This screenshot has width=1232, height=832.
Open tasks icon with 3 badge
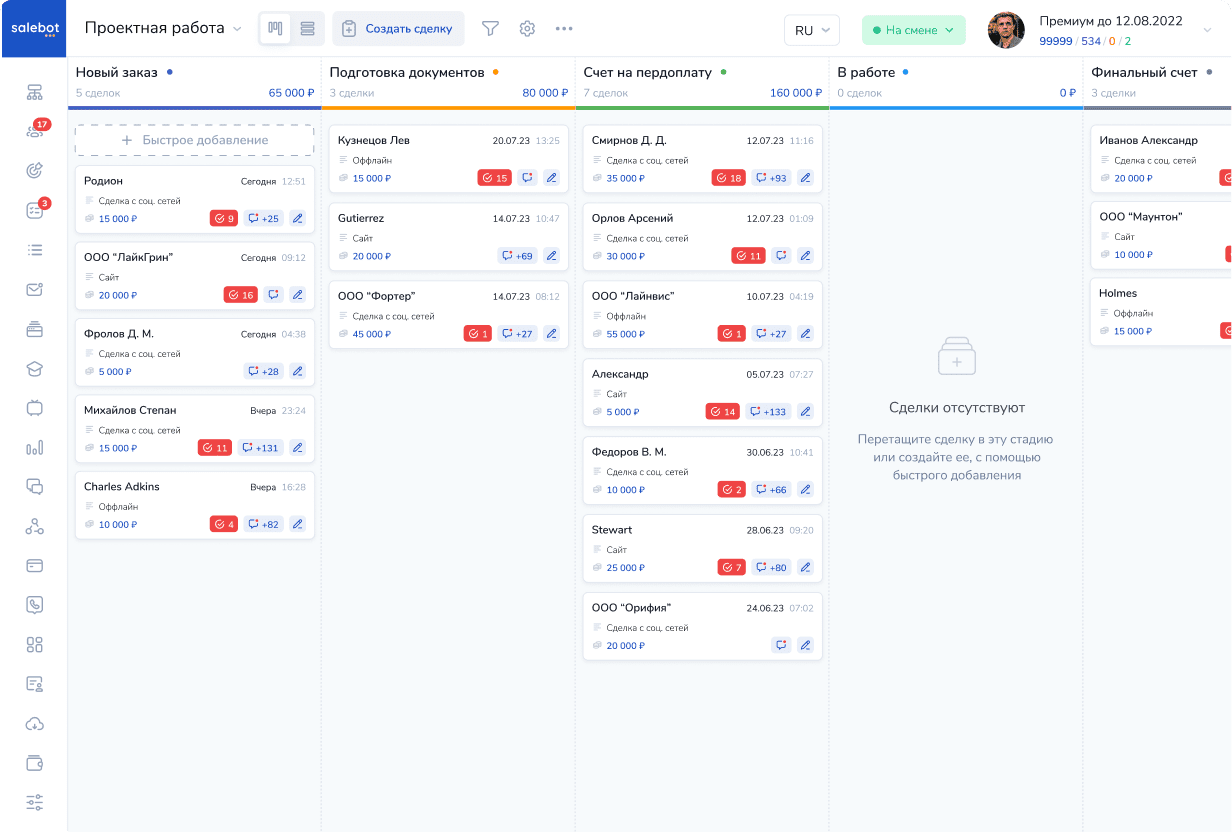(x=34, y=210)
